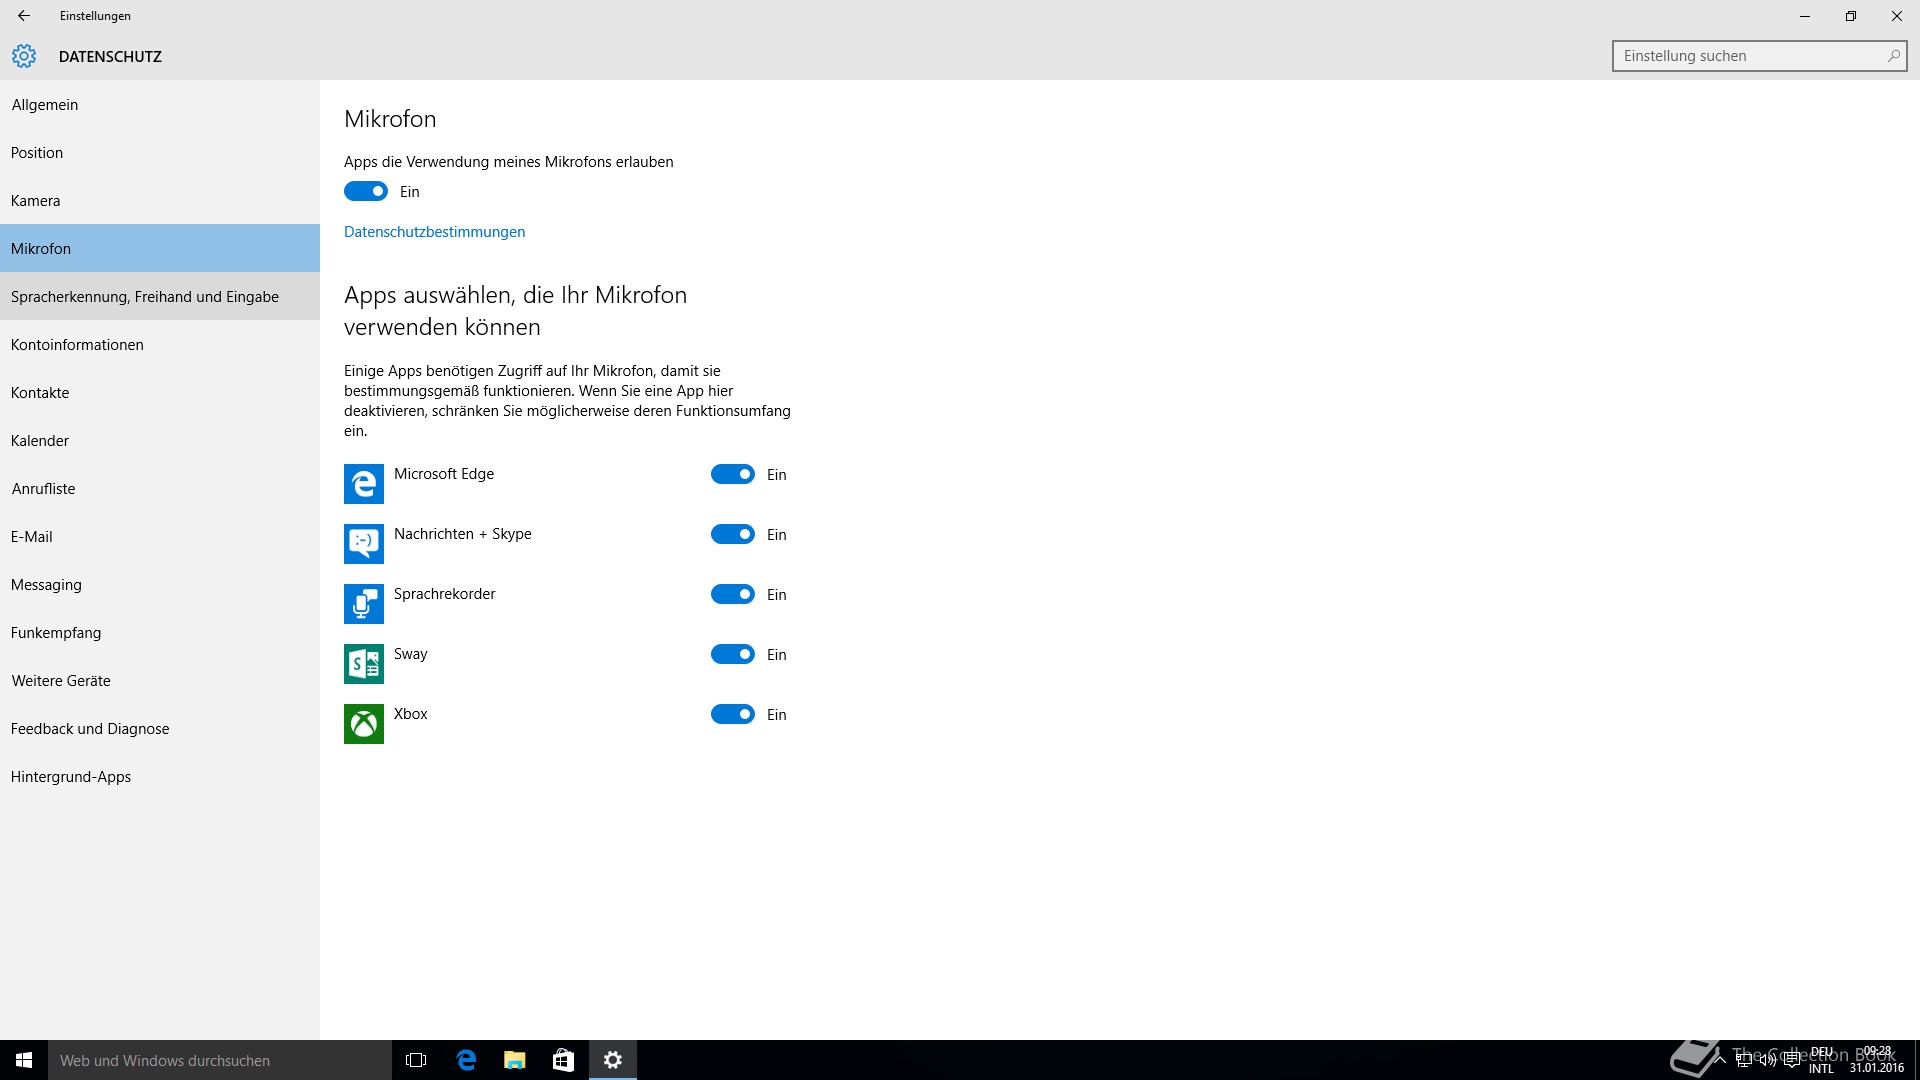Image resolution: width=1920 pixels, height=1080 pixels.
Task: Open Kamera privacy settings
Action: [x=160, y=200]
